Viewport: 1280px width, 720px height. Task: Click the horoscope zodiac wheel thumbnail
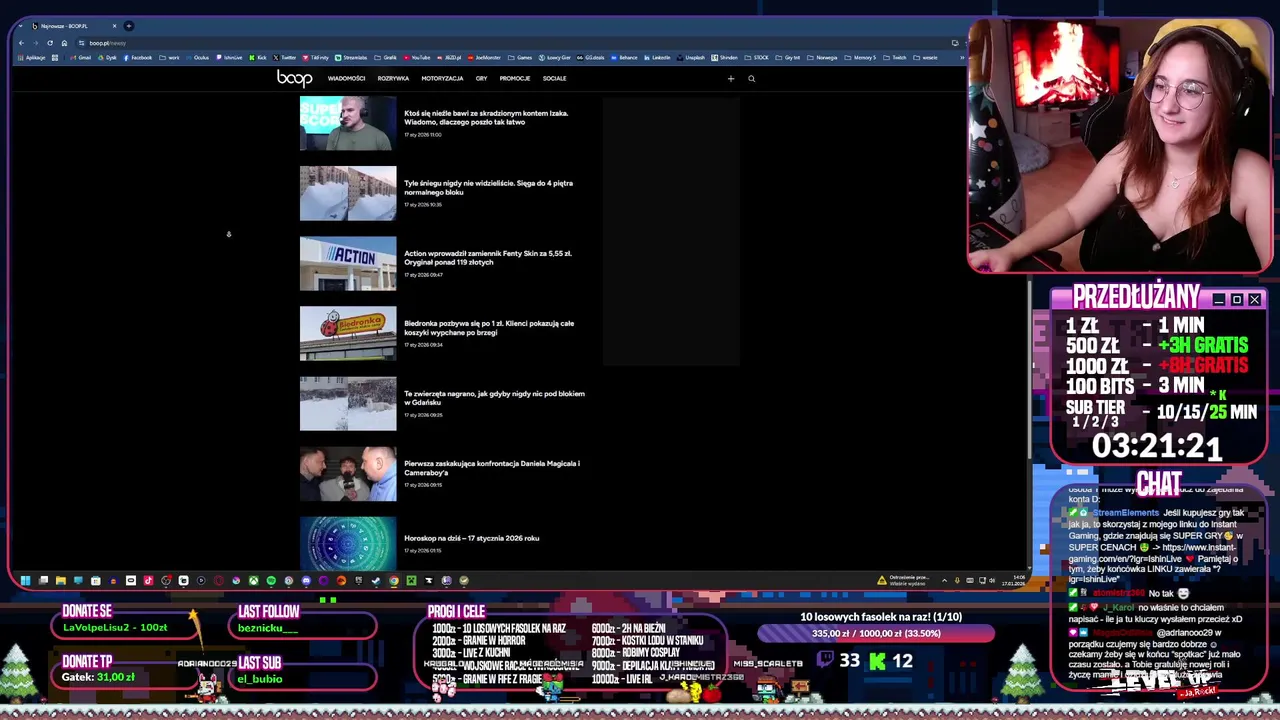(348, 543)
